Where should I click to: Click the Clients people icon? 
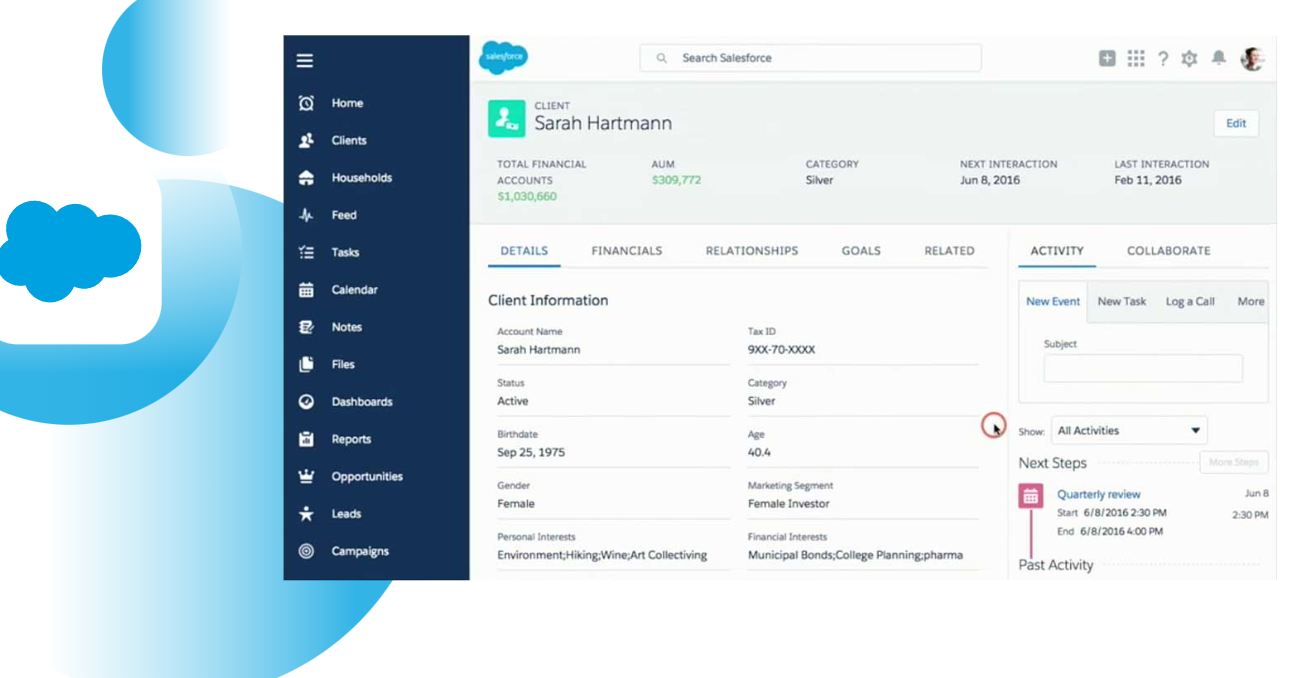tap(306, 141)
